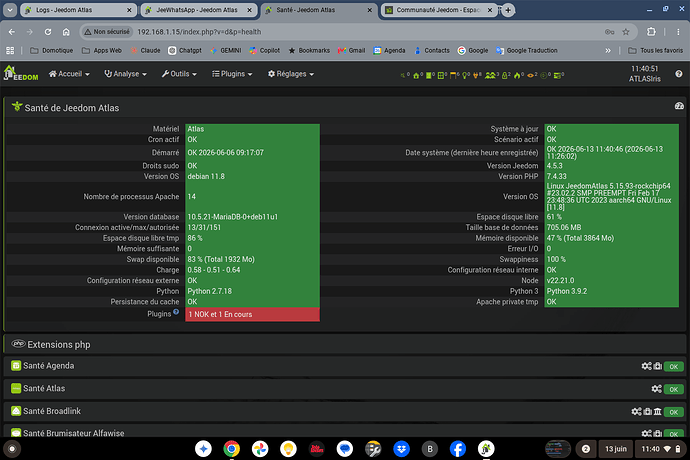Screen dimensions: 690x460
Task: Open the Plugins menu
Action: tap(232, 74)
